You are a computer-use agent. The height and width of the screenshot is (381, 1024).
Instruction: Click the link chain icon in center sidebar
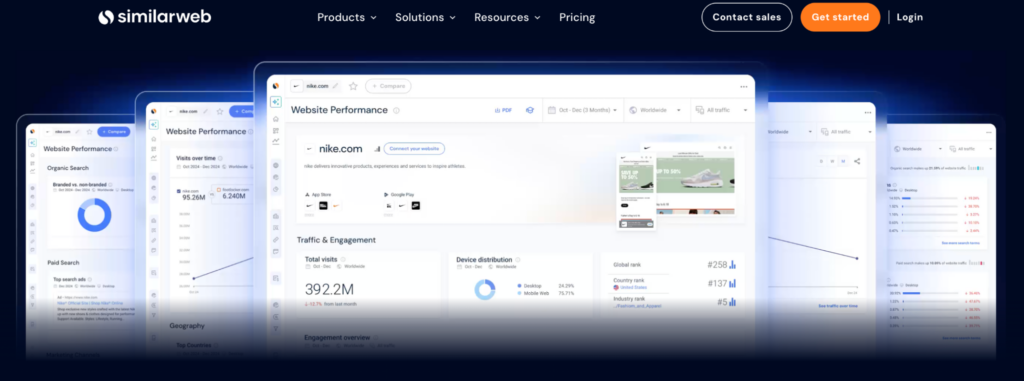click(x=276, y=240)
